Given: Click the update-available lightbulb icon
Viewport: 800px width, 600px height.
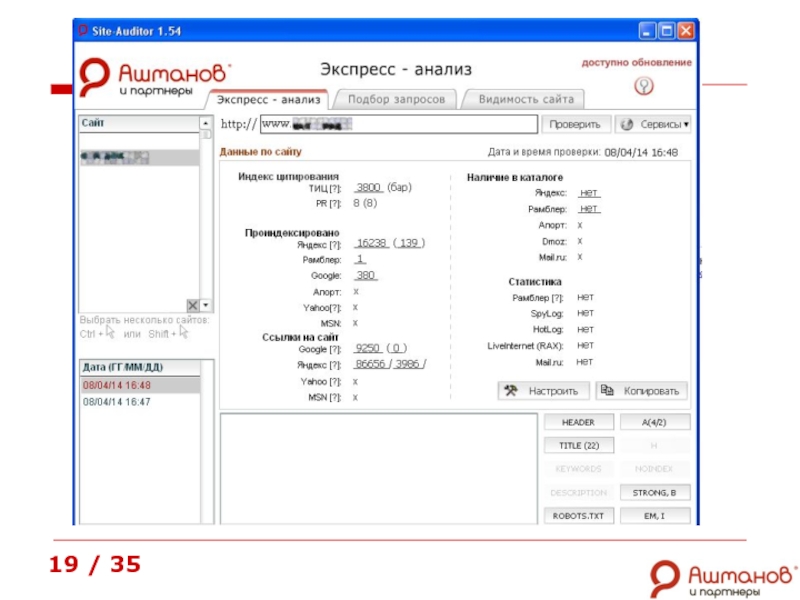Looking at the screenshot, I should coord(643,86).
